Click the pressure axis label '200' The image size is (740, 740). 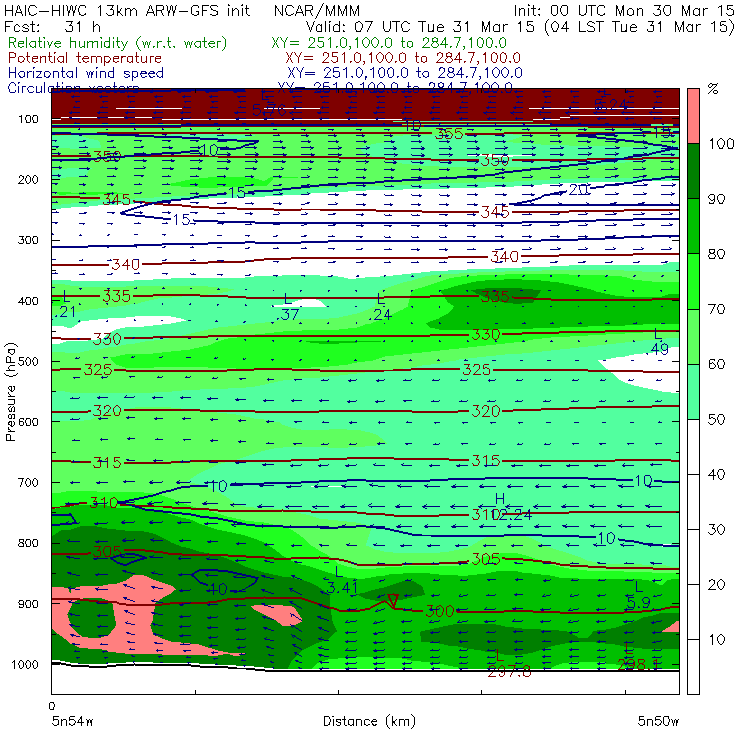click(28, 179)
